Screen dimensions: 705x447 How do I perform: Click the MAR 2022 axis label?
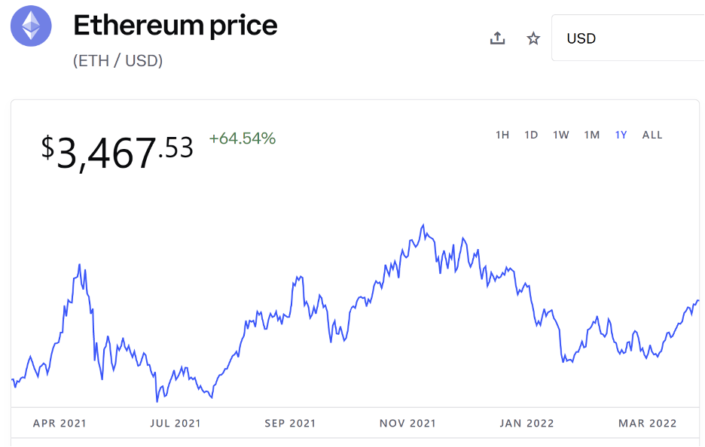(x=645, y=423)
